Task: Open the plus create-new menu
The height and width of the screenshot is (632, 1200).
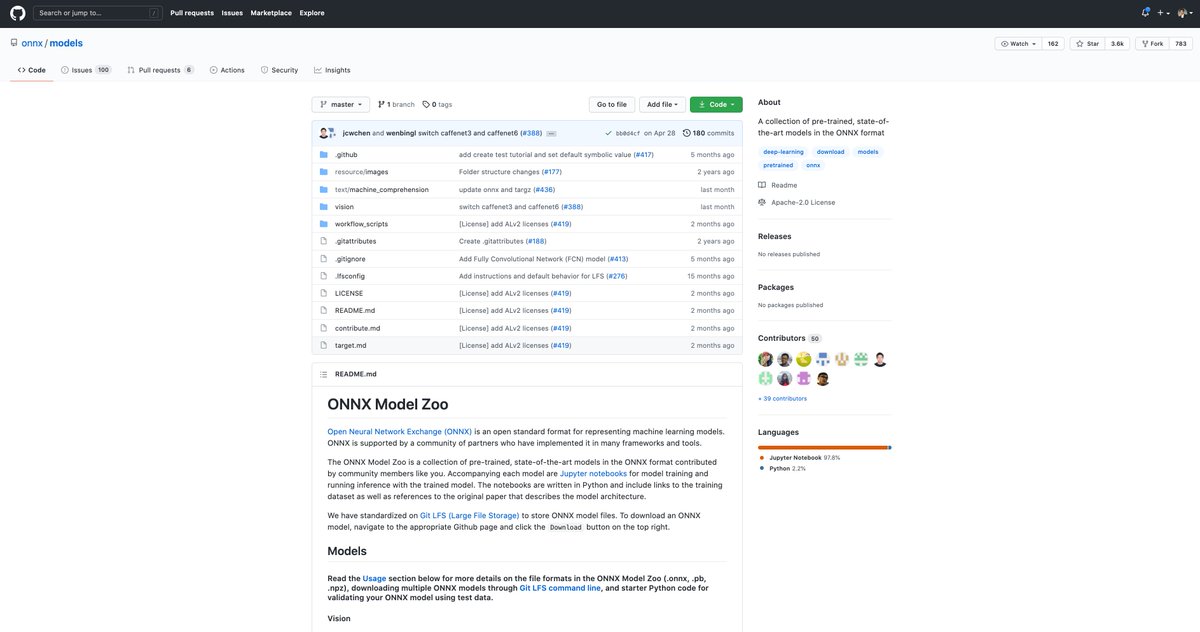Action: click(x=1163, y=13)
